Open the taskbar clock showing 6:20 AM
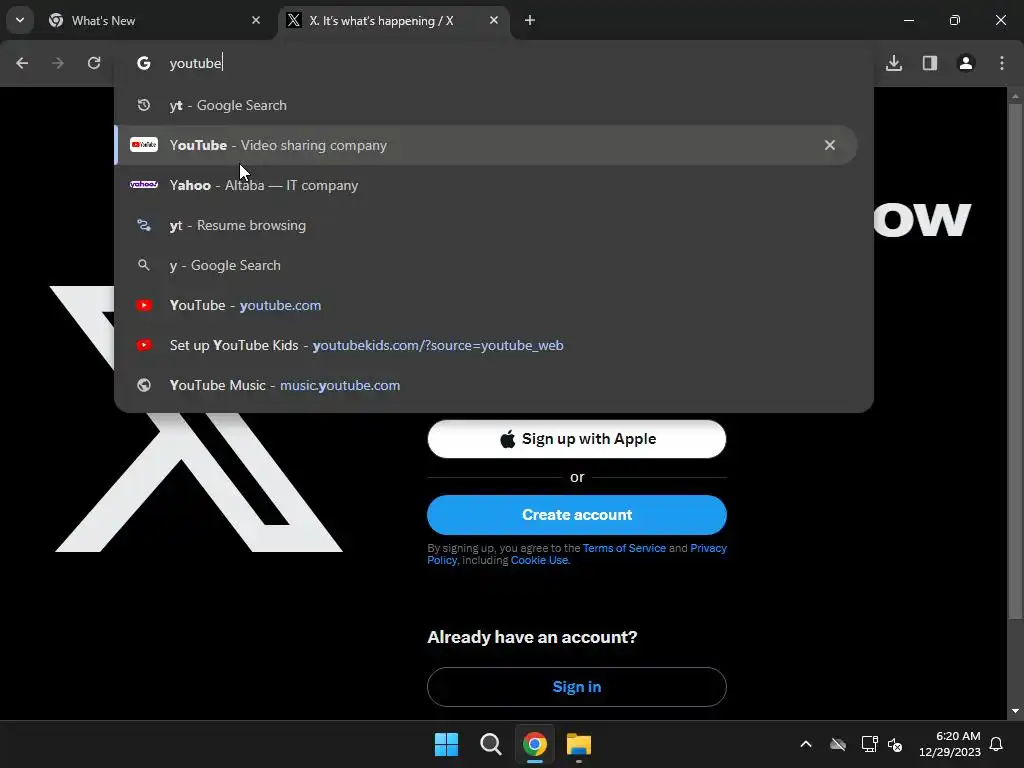Screen dimensions: 1024x768 click(950, 744)
